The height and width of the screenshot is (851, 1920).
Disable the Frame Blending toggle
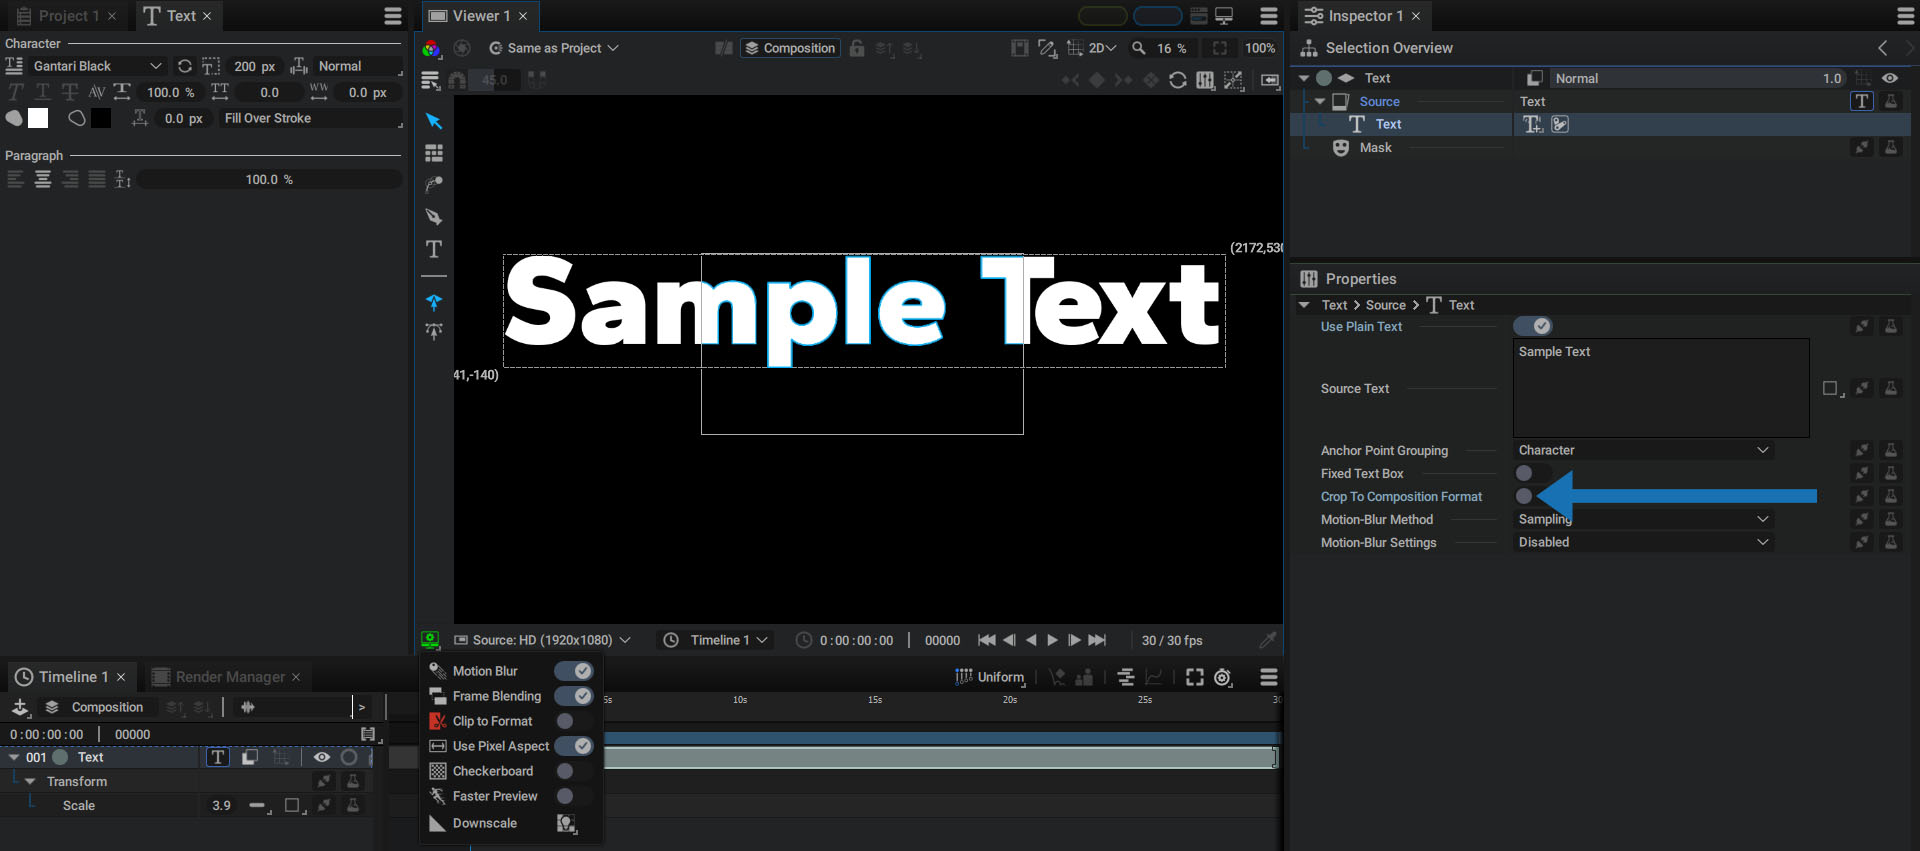click(x=574, y=696)
